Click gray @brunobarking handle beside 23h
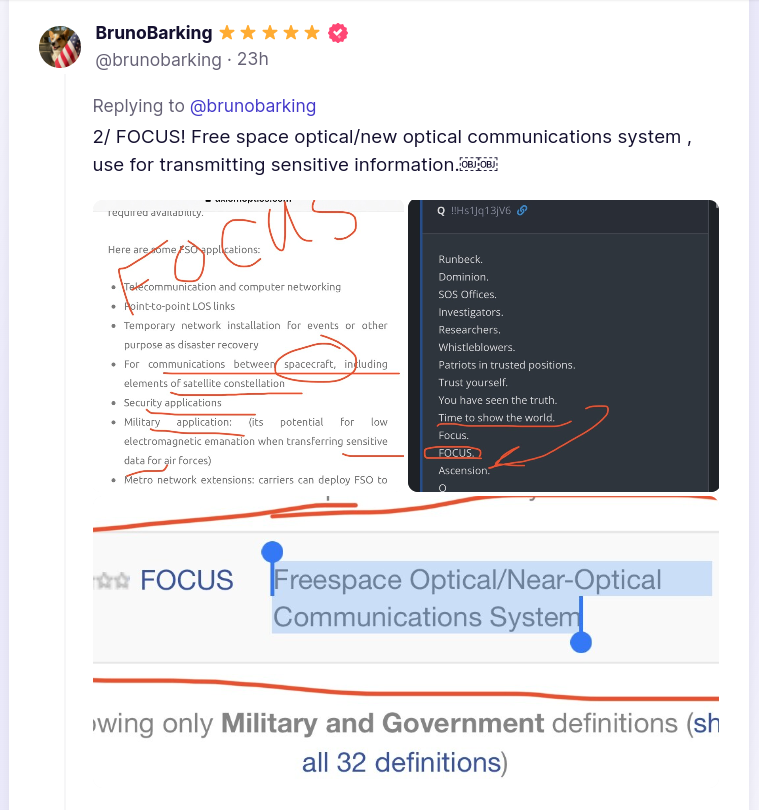The height and width of the screenshot is (810, 759). click(x=158, y=60)
